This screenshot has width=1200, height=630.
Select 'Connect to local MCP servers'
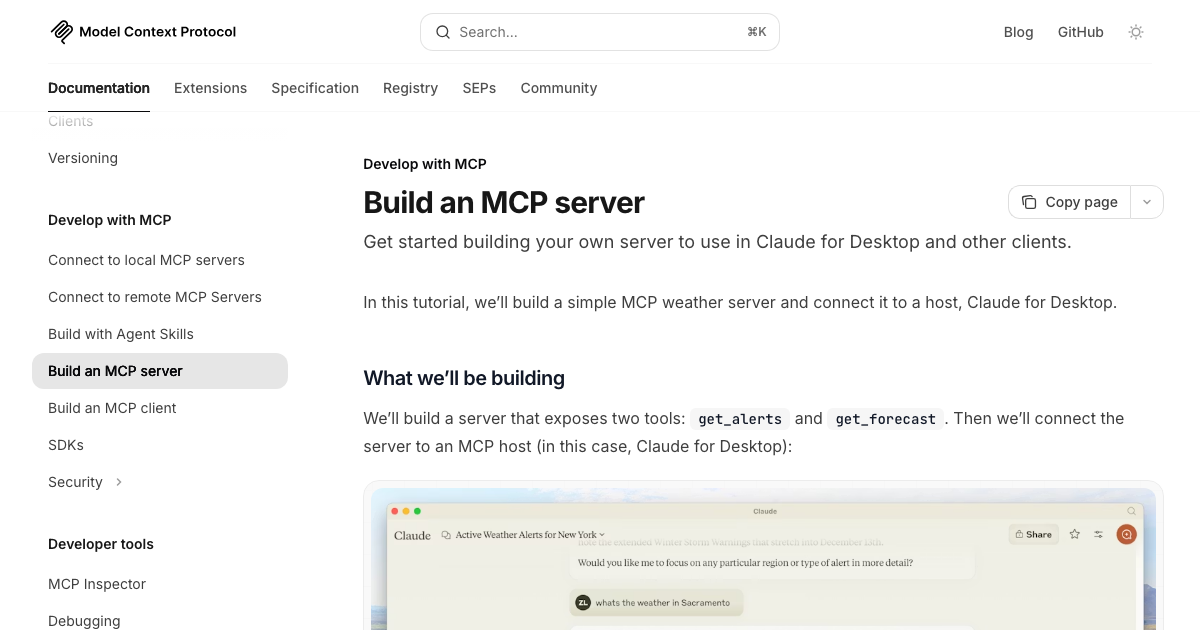146,260
